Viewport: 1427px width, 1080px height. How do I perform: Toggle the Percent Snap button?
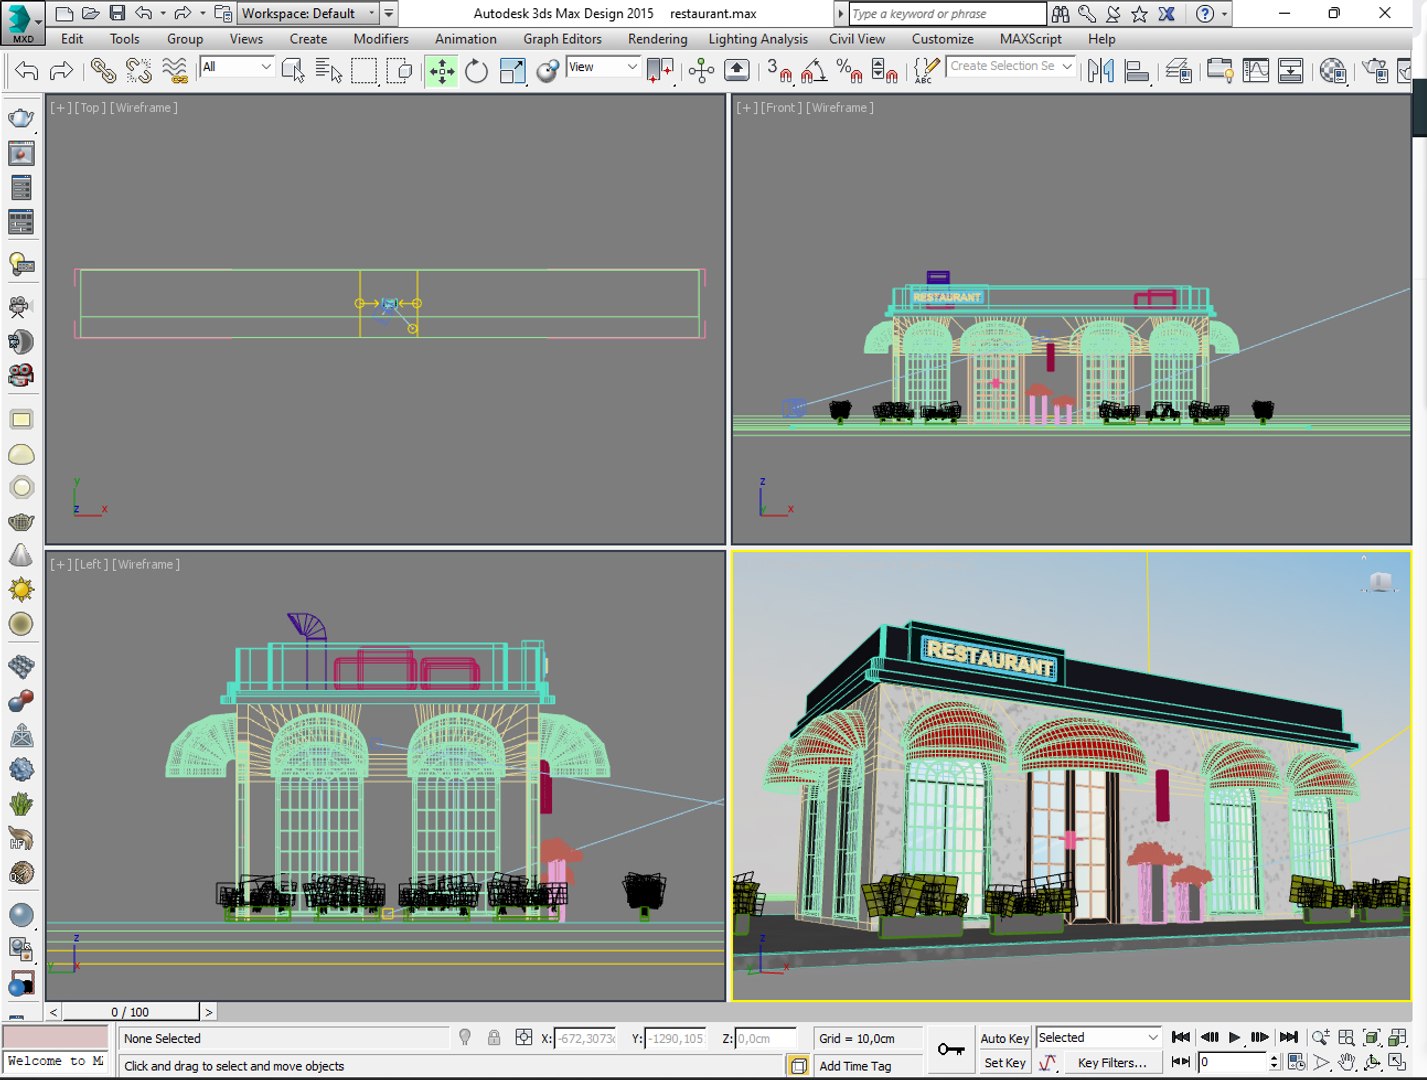[849, 70]
